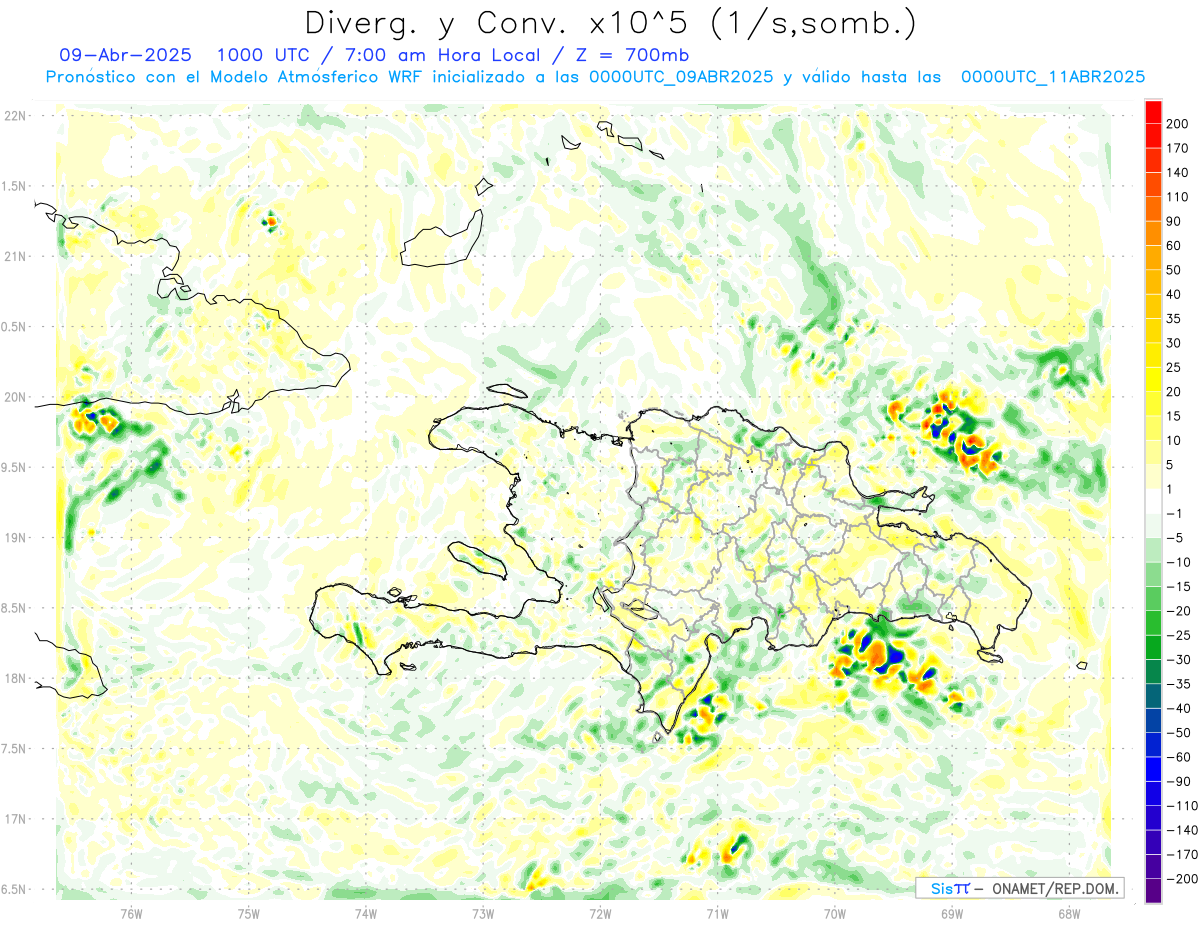Click the 71W longitude label
The image size is (1200, 927).
coord(717,913)
